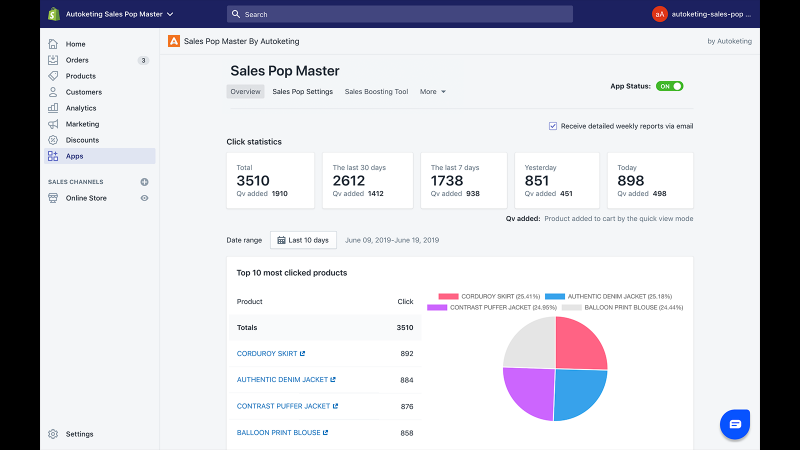Open the AUTHENTIC DENIM JACKET product link
800x450 pixels.
(x=282, y=380)
